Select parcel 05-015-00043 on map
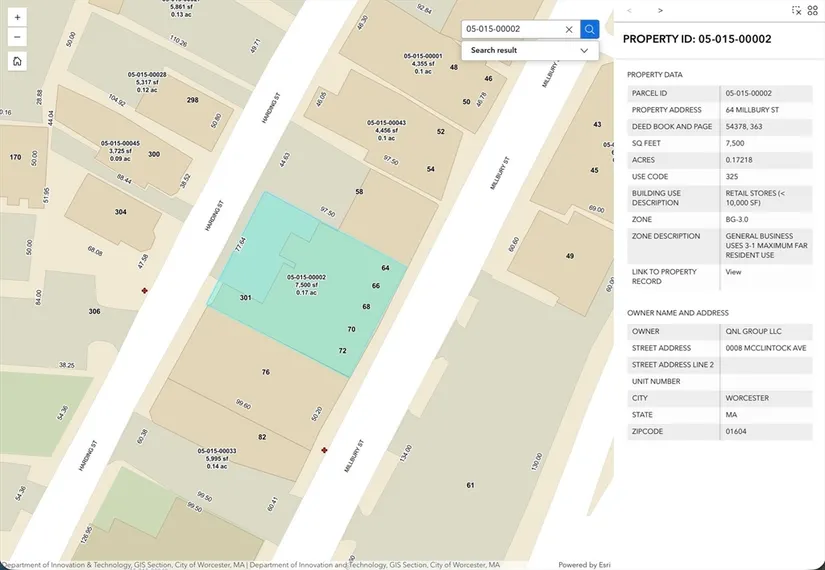 point(390,130)
